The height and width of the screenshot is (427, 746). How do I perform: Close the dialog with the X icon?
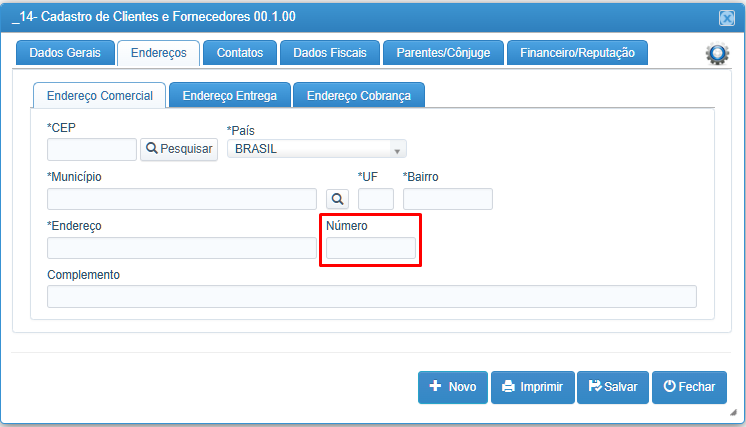(x=726, y=18)
